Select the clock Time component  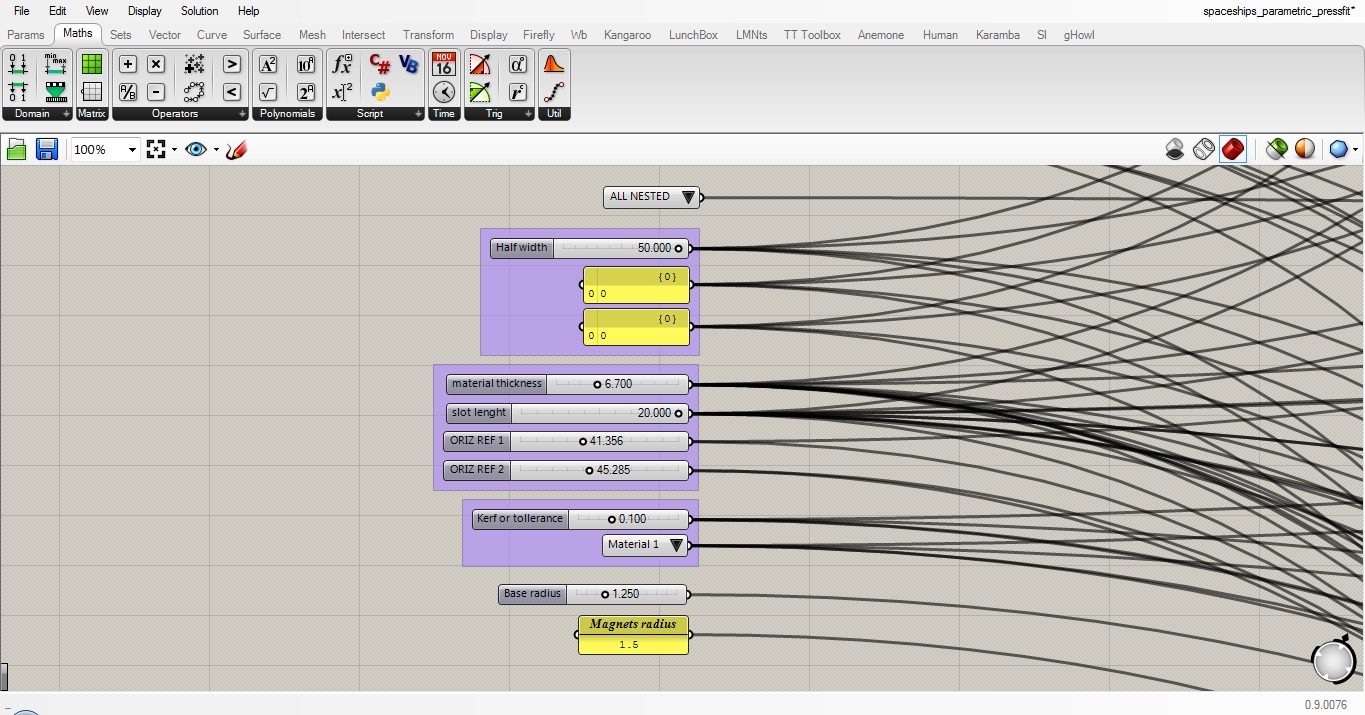[x=444, y=92]
